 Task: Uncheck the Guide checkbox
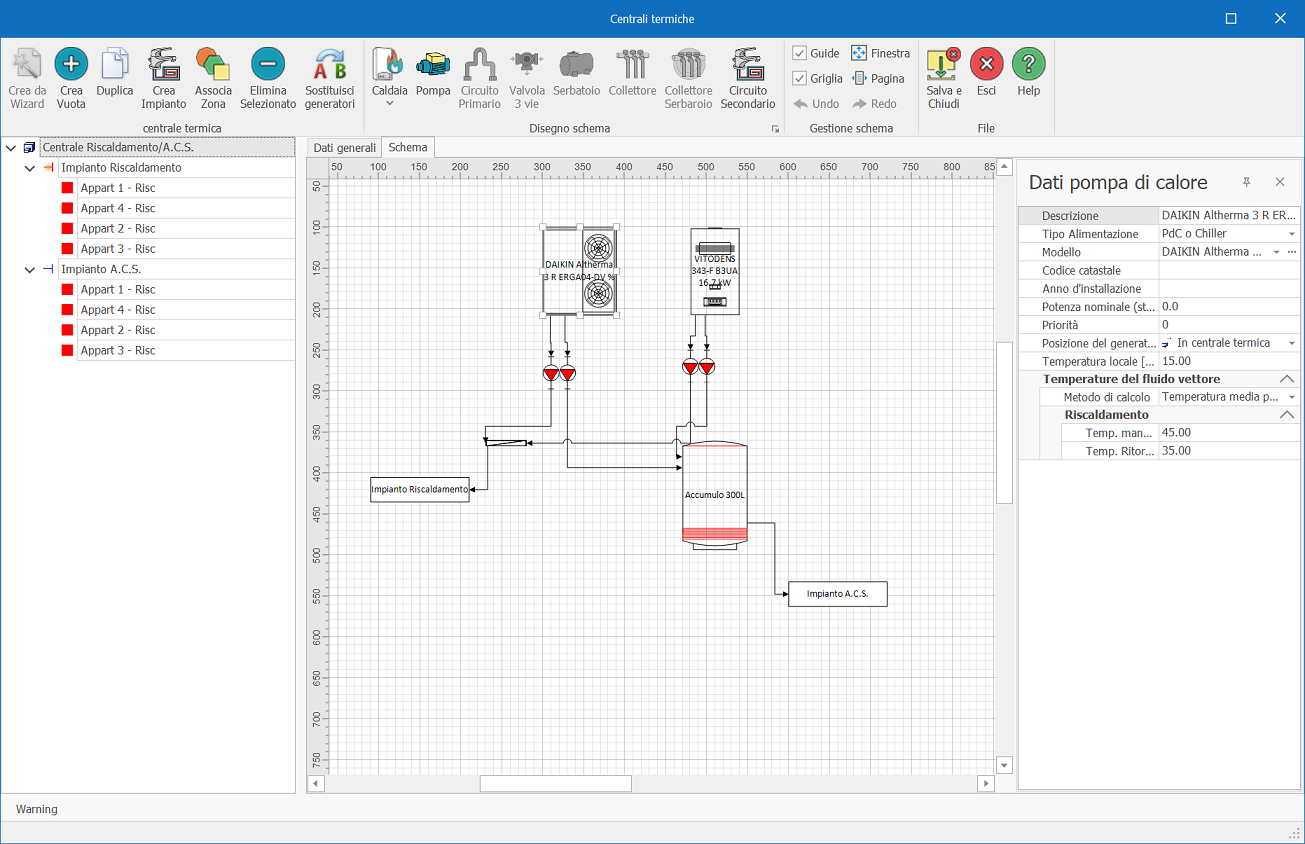(800, 53)
